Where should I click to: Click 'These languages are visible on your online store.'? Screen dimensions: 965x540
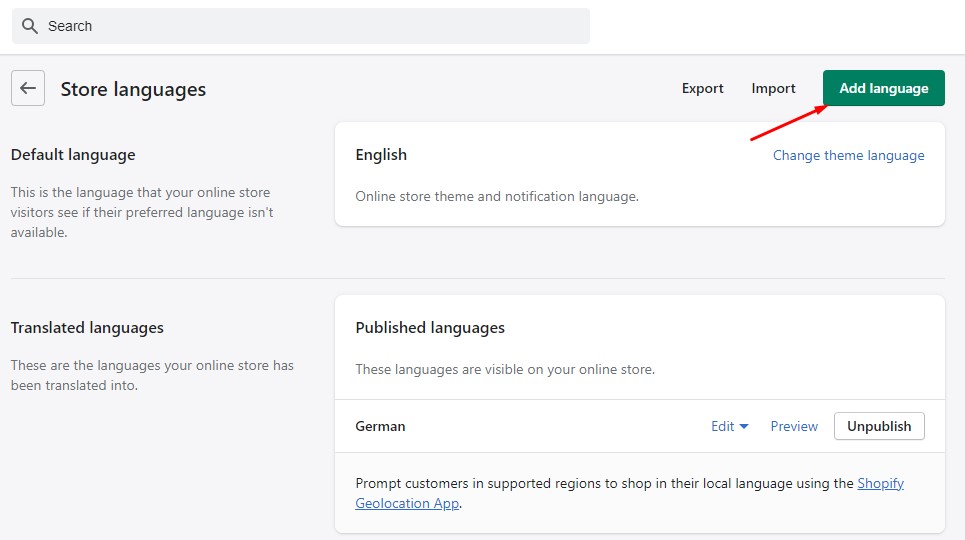click(x=505, y=369)
